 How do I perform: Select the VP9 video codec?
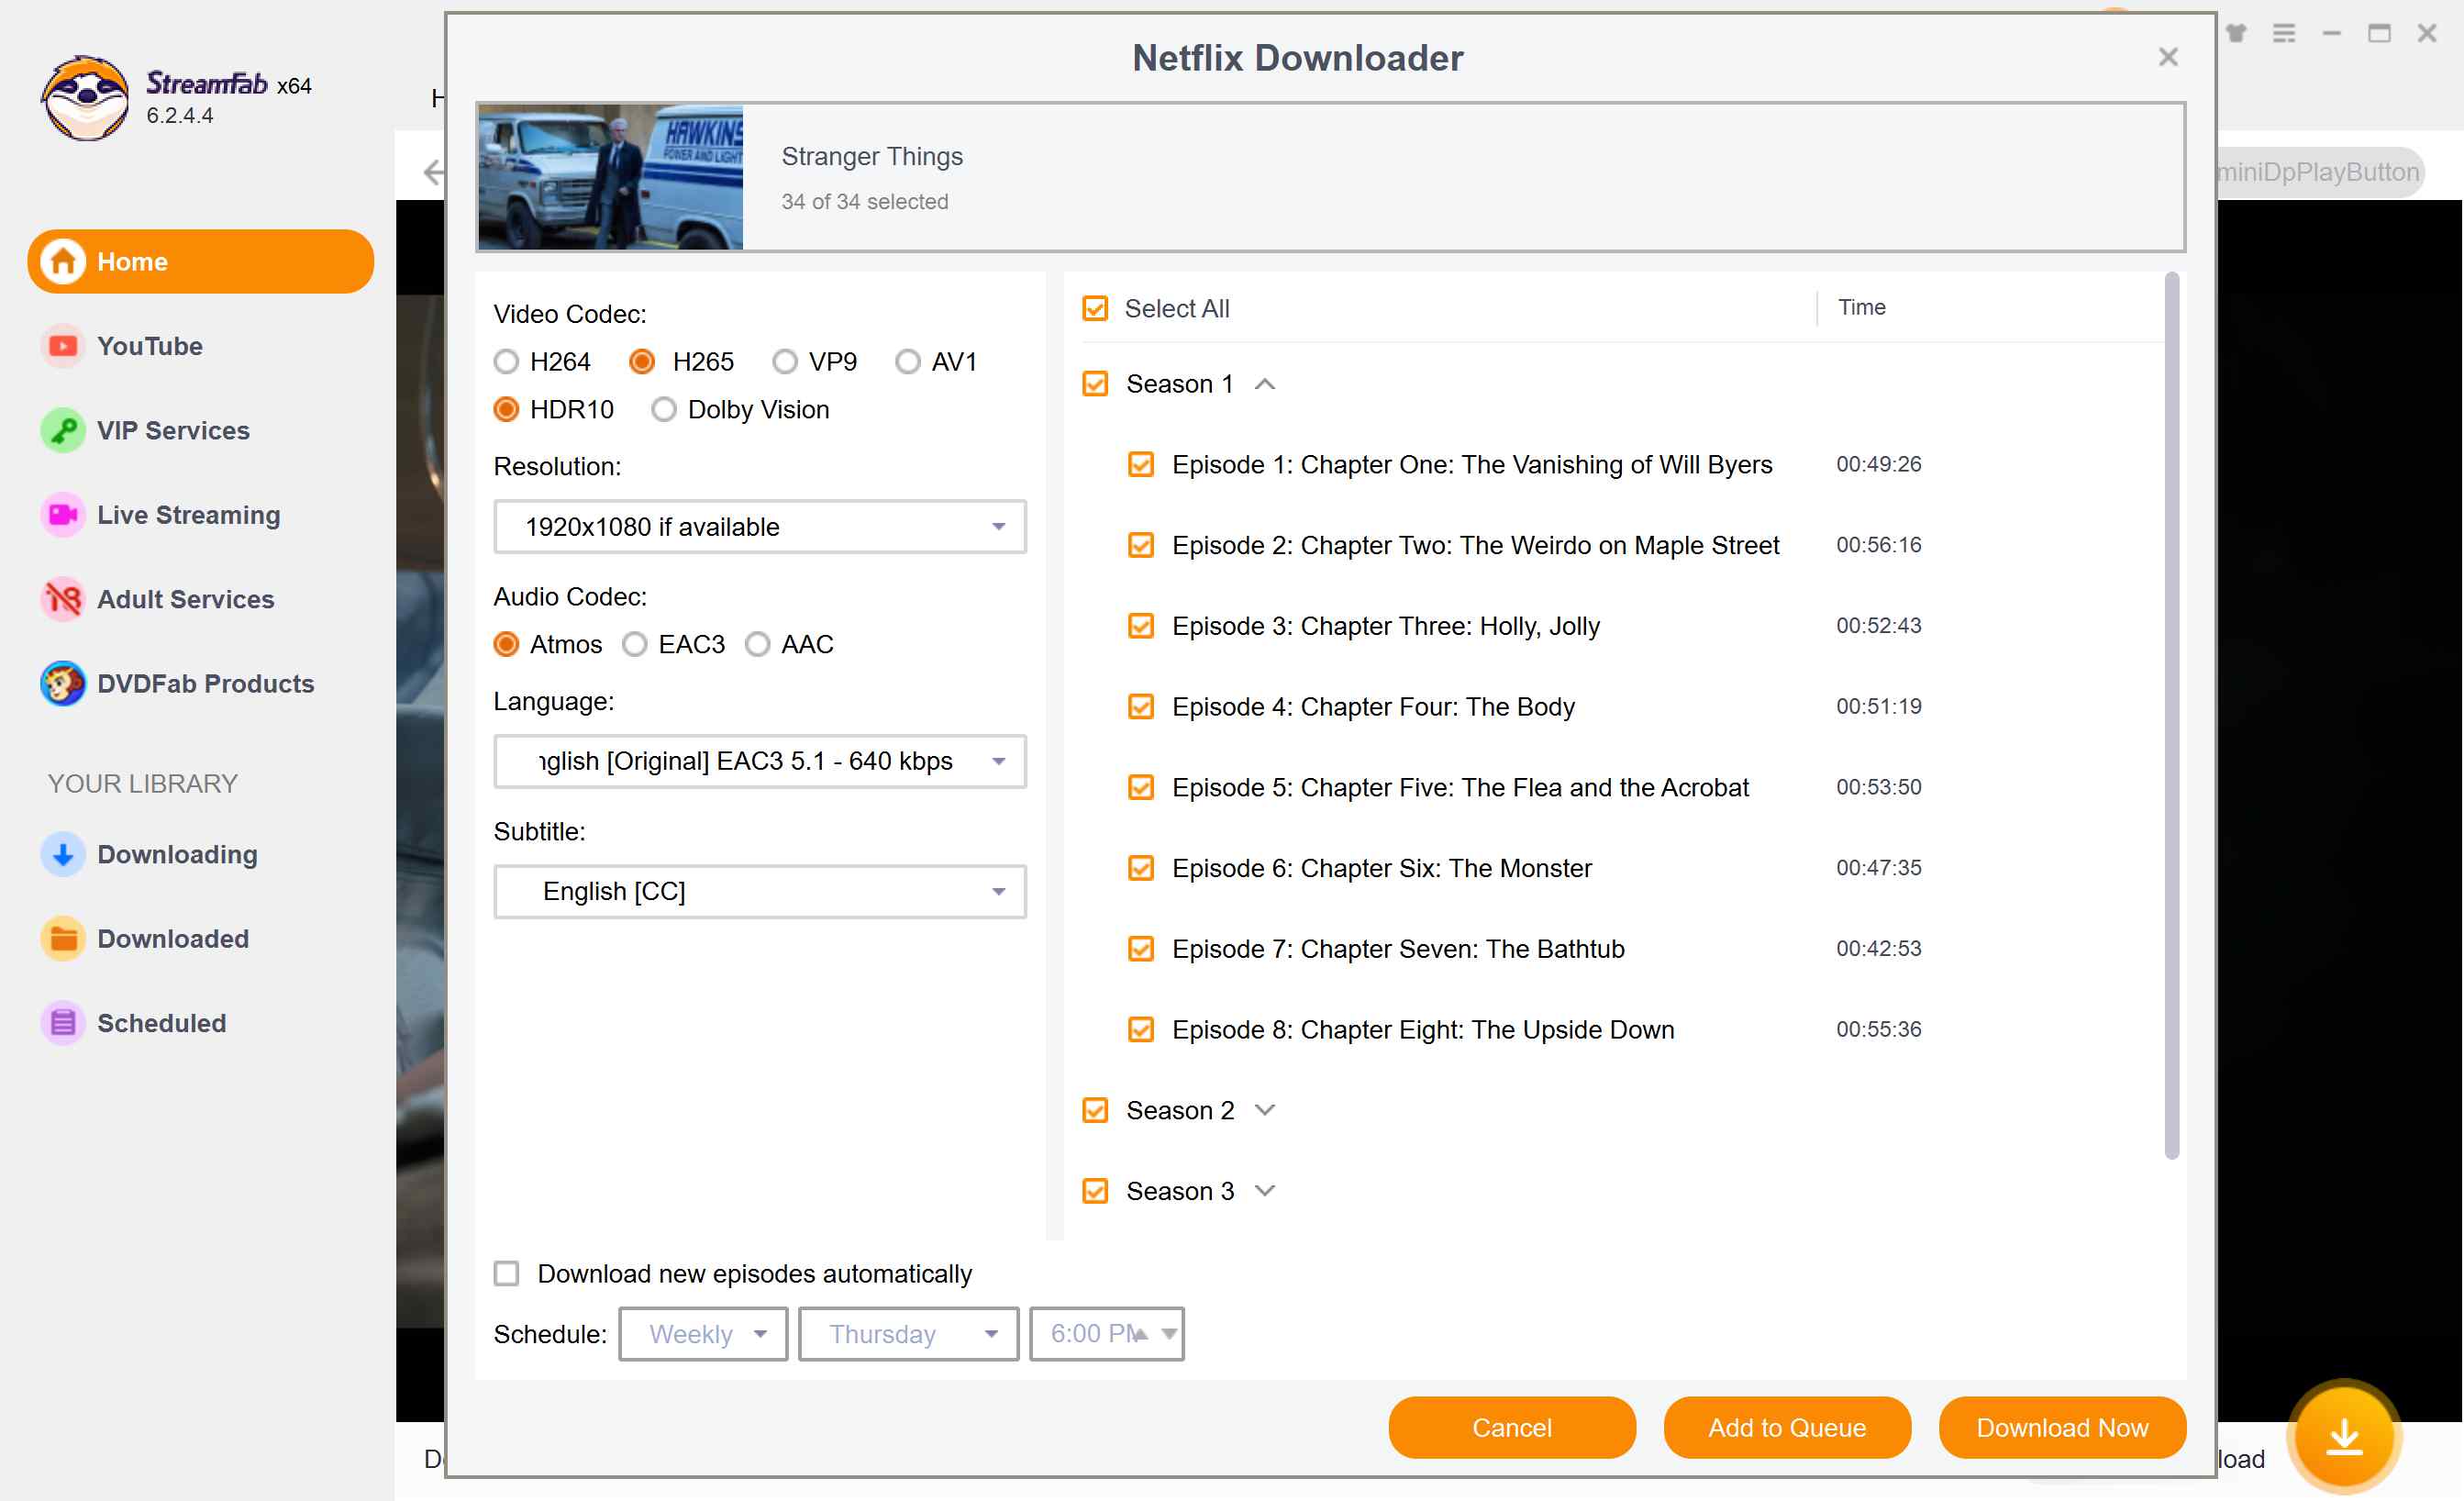tap(785, 361)
